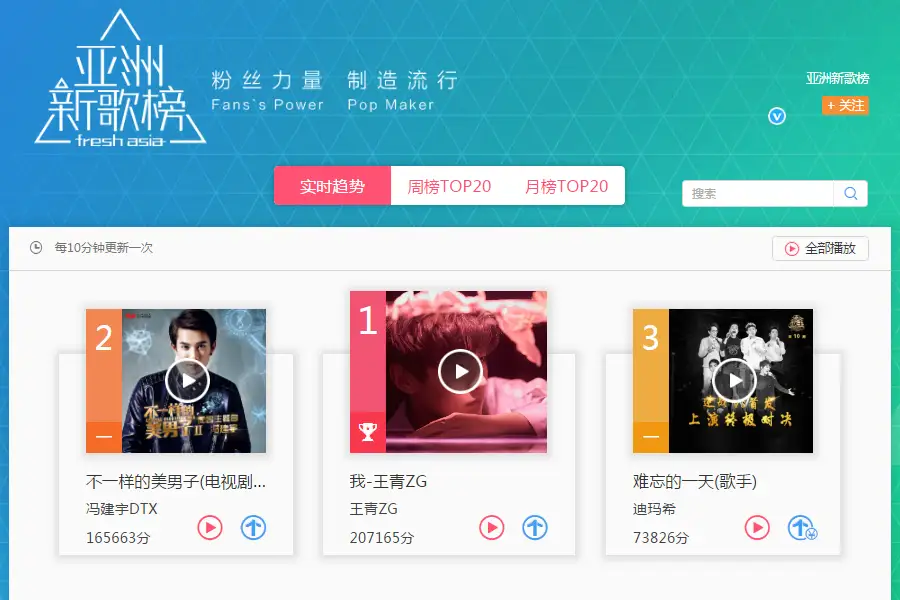Play song by 冯建宇DTX with red button
This screenshot has height=600, width=900.
[210, 528]
